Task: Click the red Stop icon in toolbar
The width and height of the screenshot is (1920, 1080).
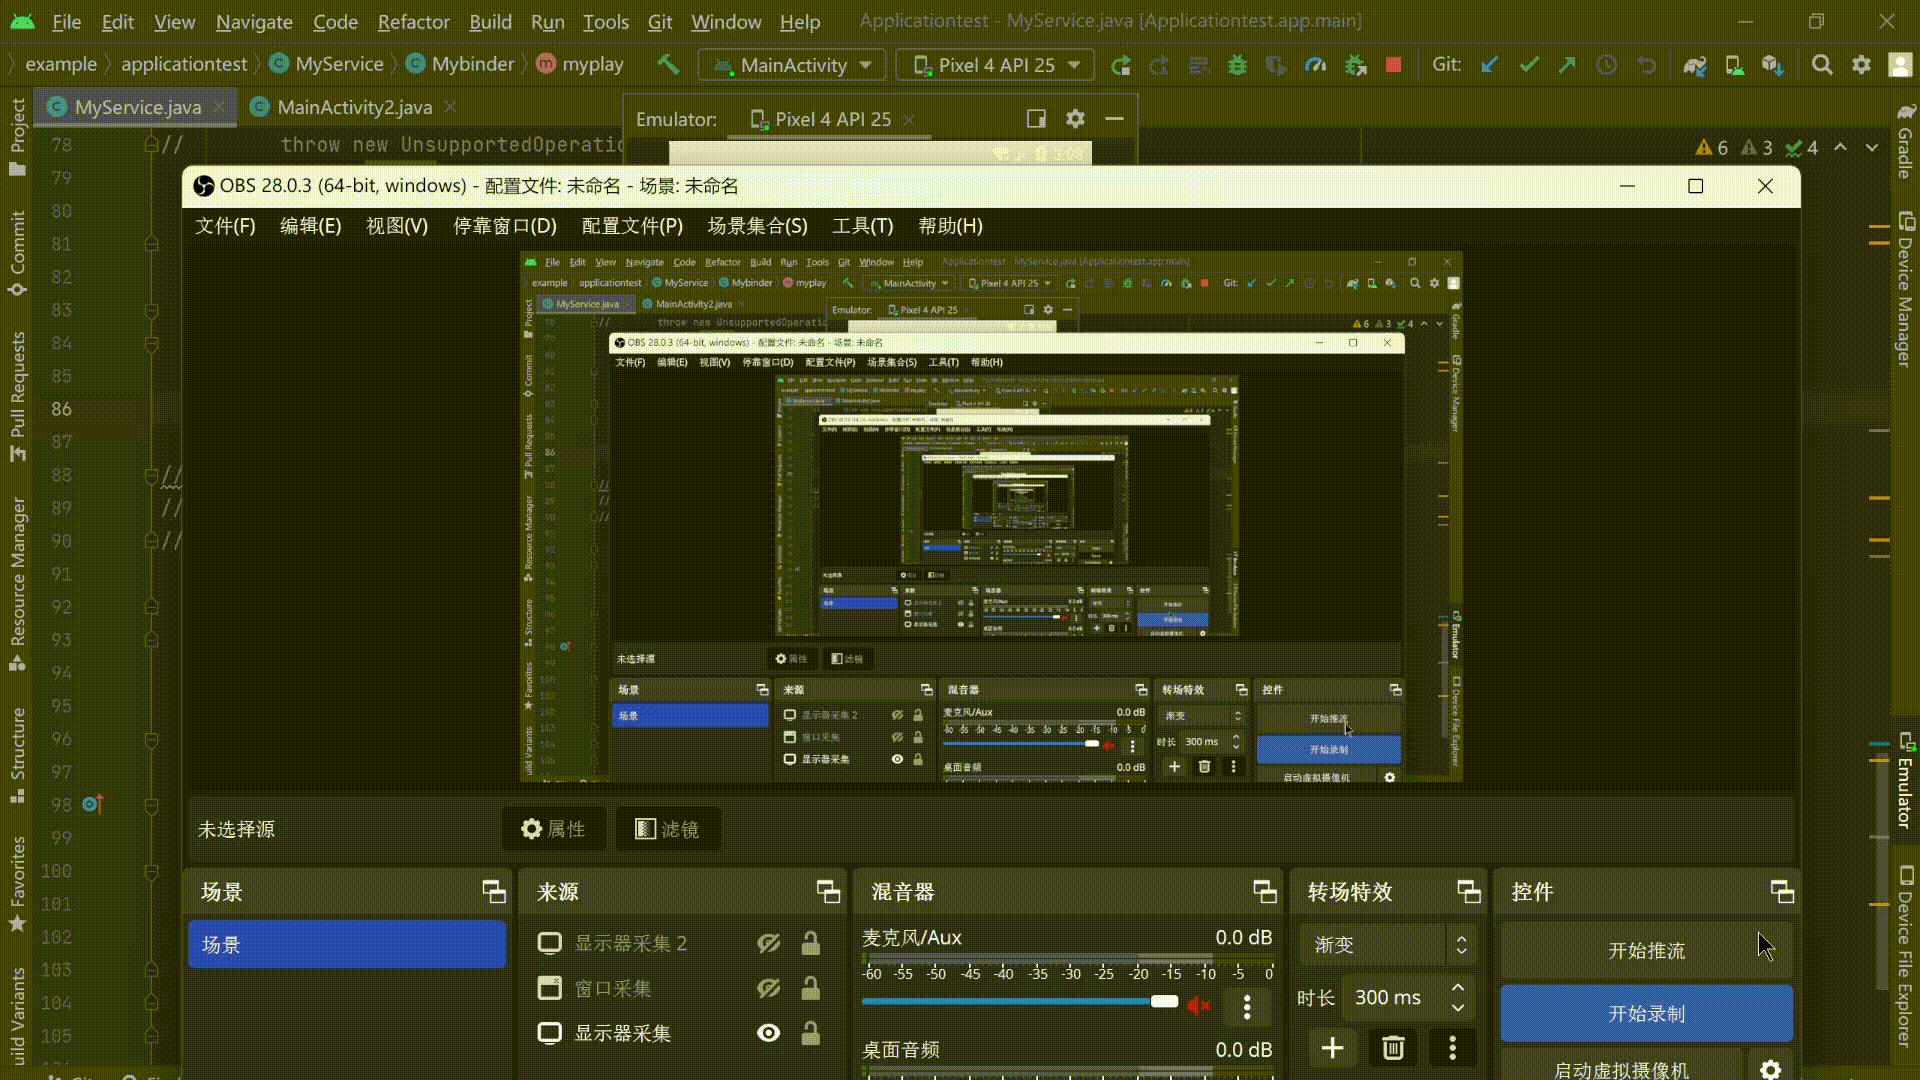Action: tap(1393, 65)
